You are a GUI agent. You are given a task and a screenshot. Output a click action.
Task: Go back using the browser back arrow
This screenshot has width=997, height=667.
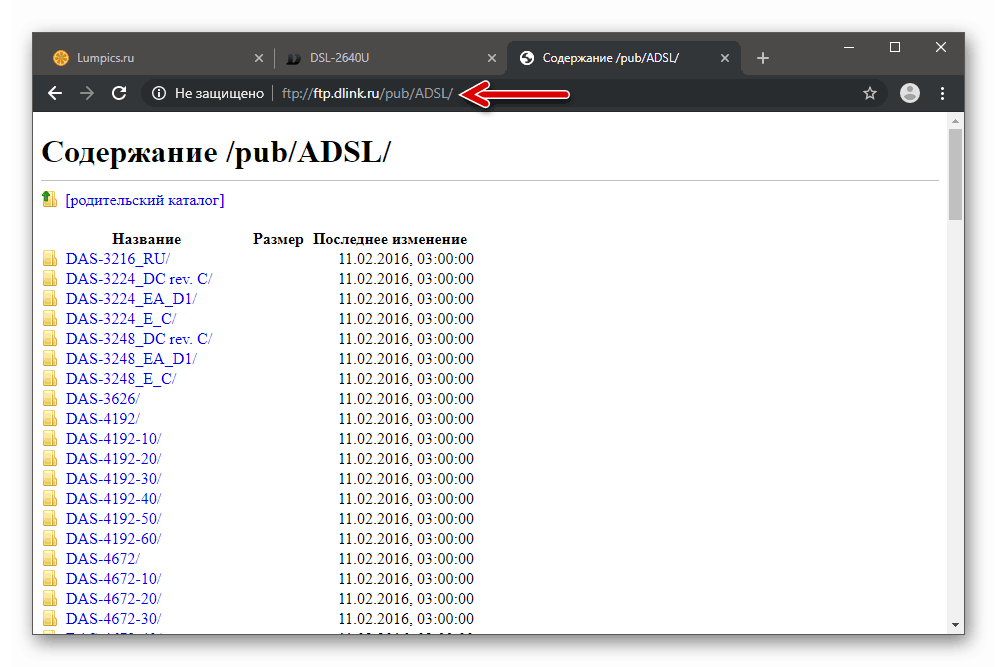[x=55, y=93]
